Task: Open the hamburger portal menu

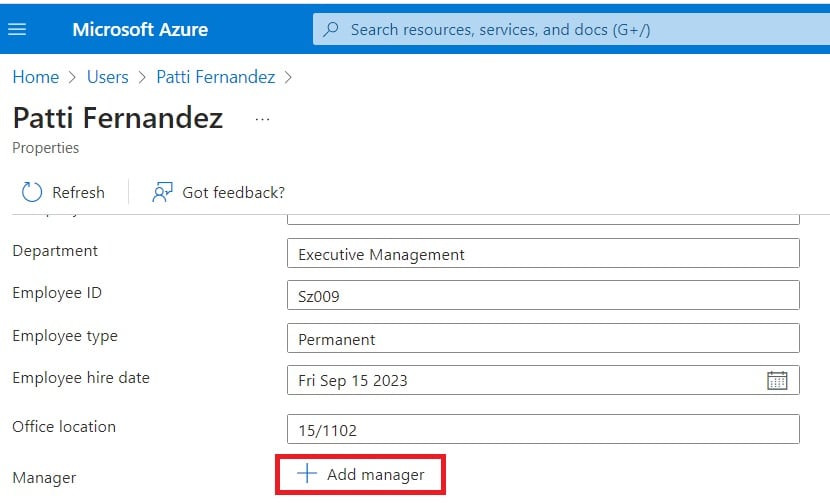Action: click(x=17, y=29)
